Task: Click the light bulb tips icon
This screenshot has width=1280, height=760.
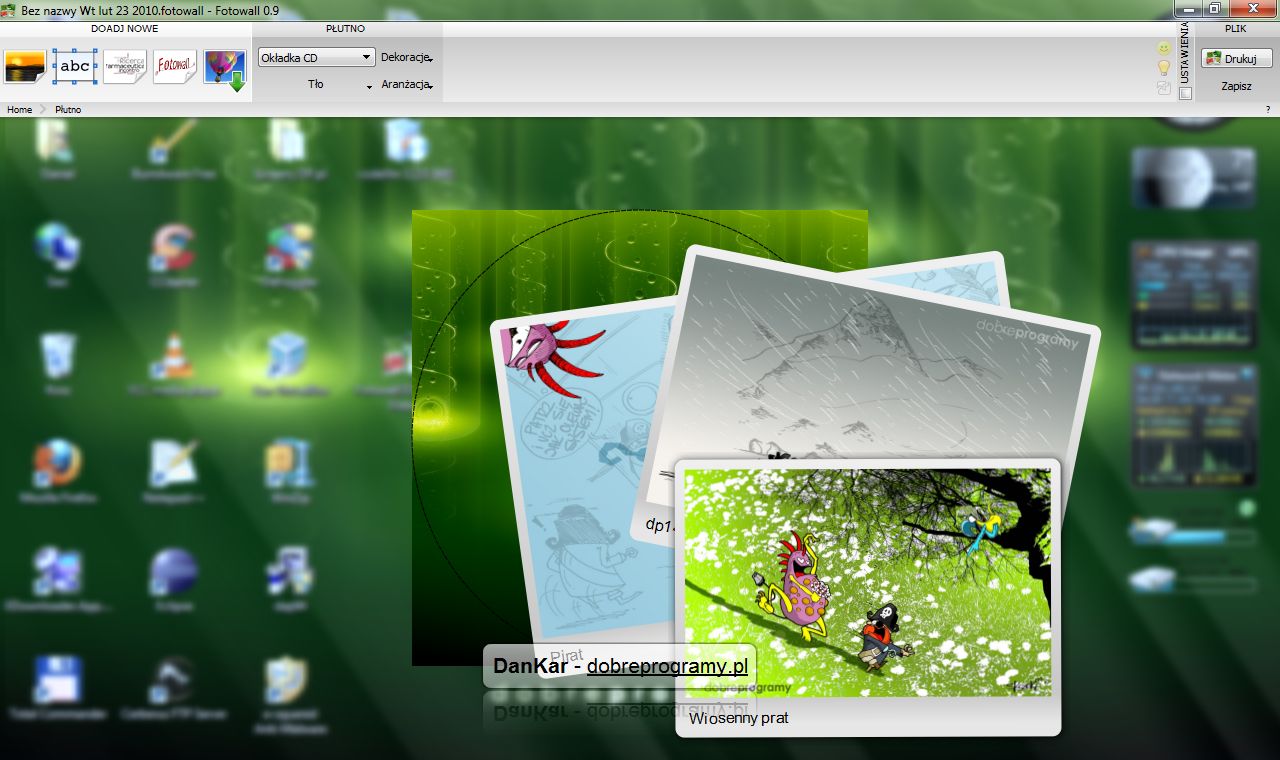Action: point(1164,68)
